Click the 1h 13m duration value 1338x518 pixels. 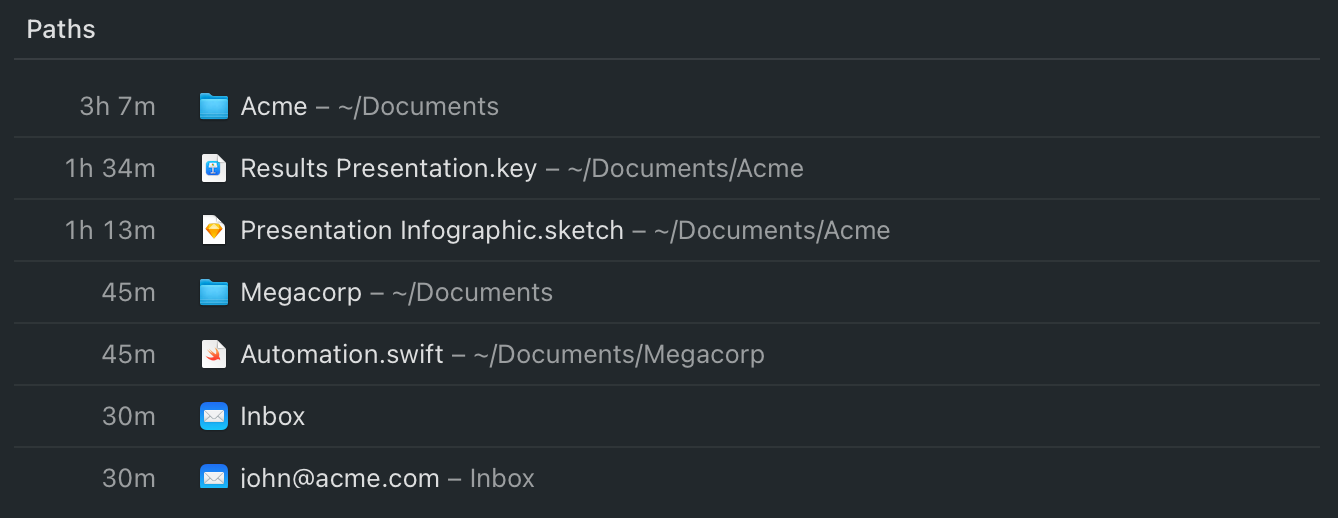pyautogui.click(x=110, y=230)
